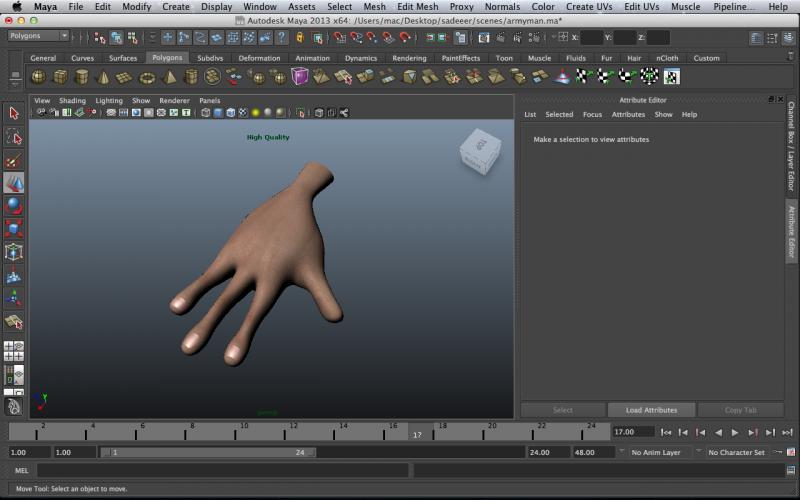
Task: Activate the Lasso select tool
Action: tap(14, 137)
